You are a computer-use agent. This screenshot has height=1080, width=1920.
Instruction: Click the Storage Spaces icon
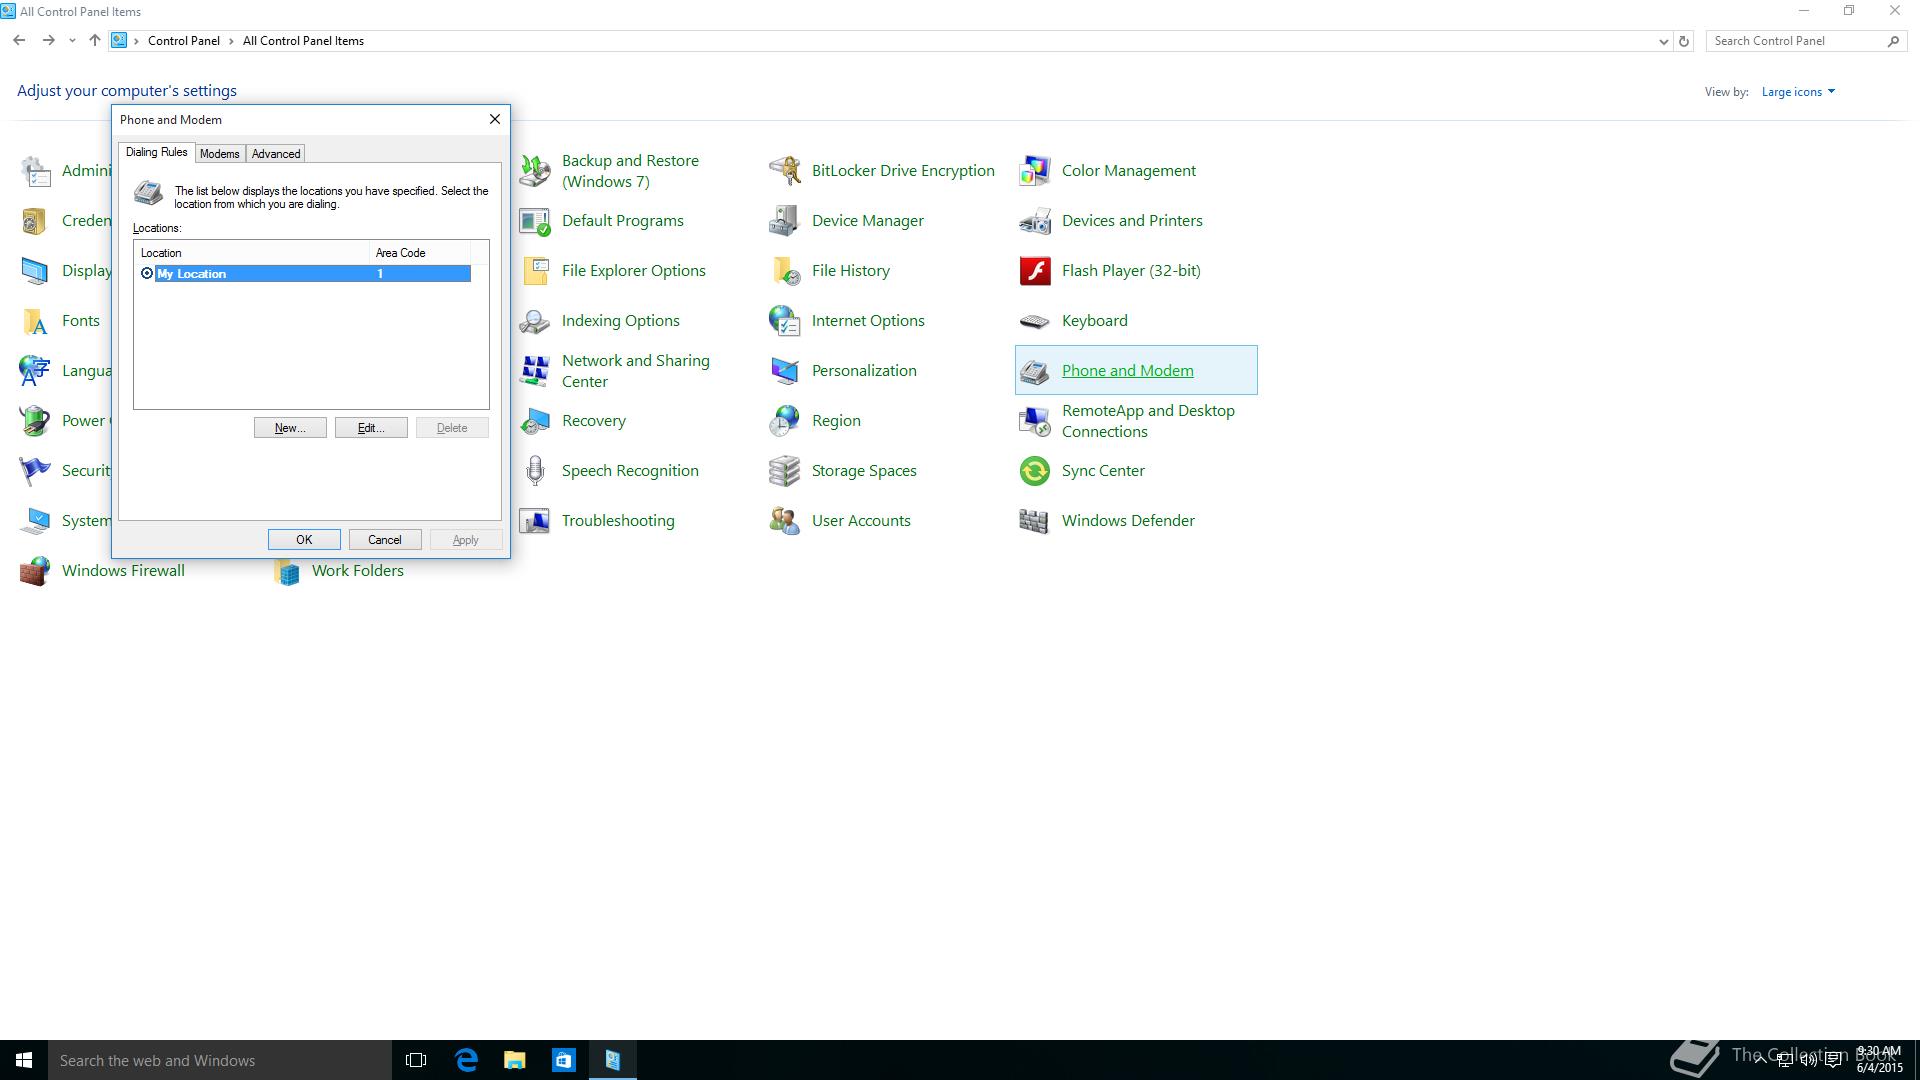pyautogui.click(x=785, y=471)
